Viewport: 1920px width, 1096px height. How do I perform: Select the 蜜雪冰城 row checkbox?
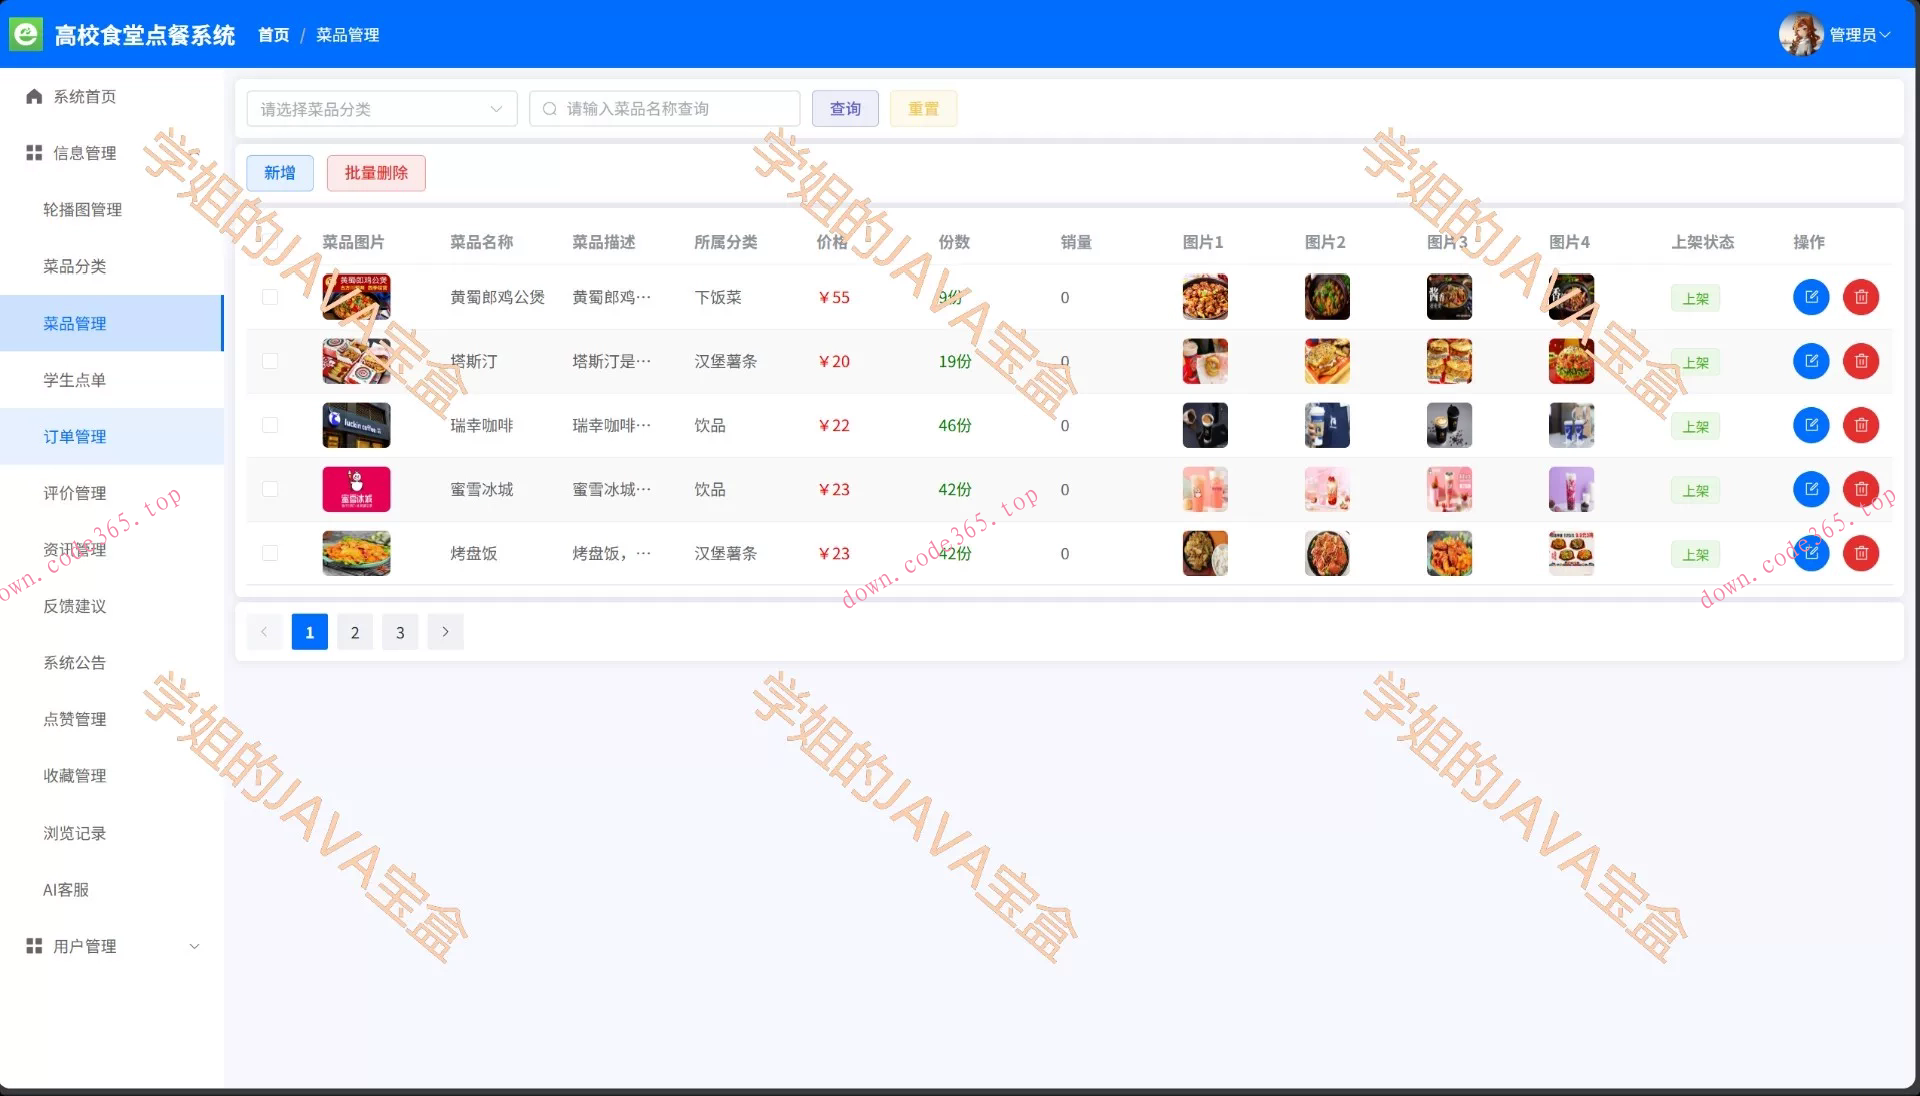point(270,489)
